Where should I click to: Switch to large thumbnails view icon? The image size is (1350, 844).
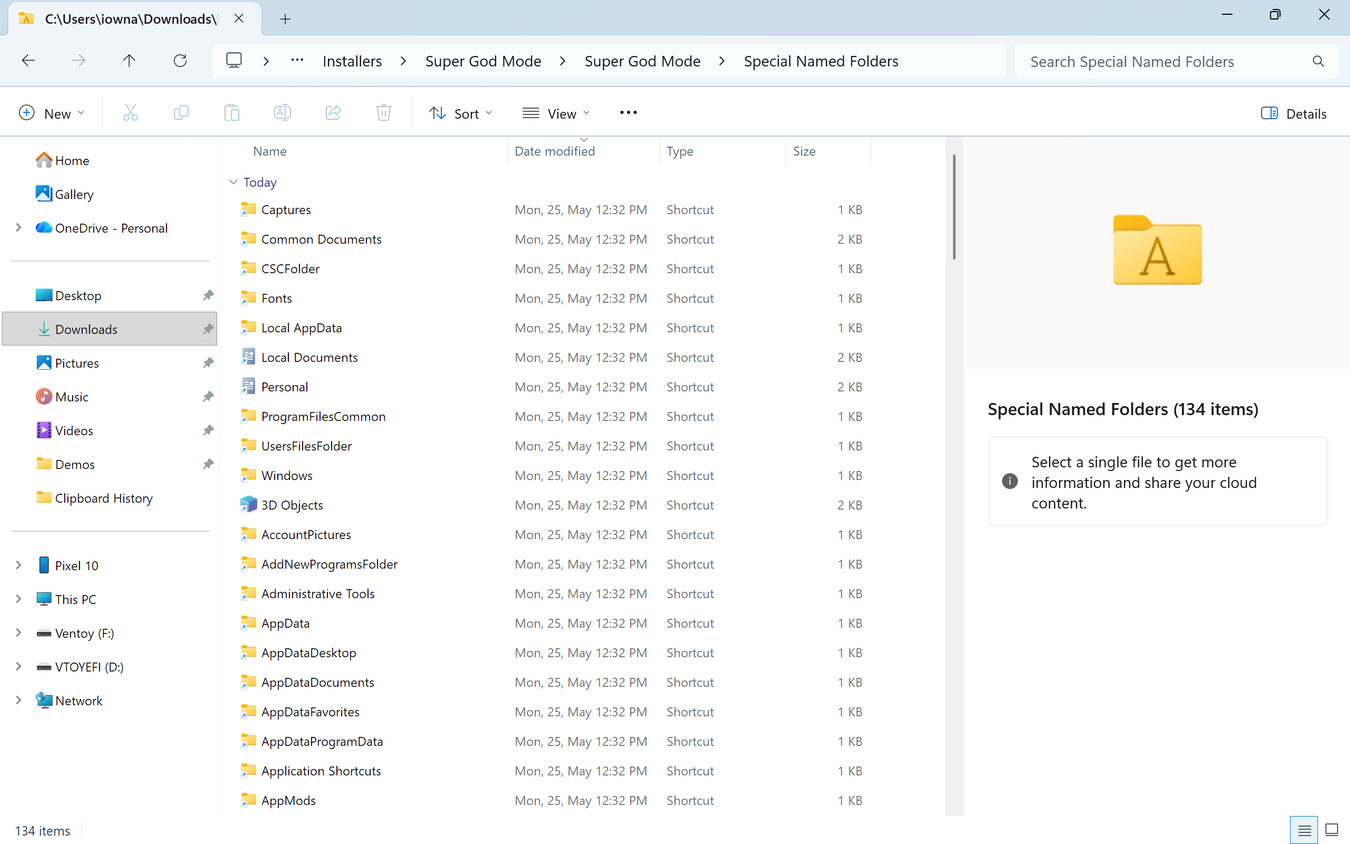click(x=1332, y=830)
